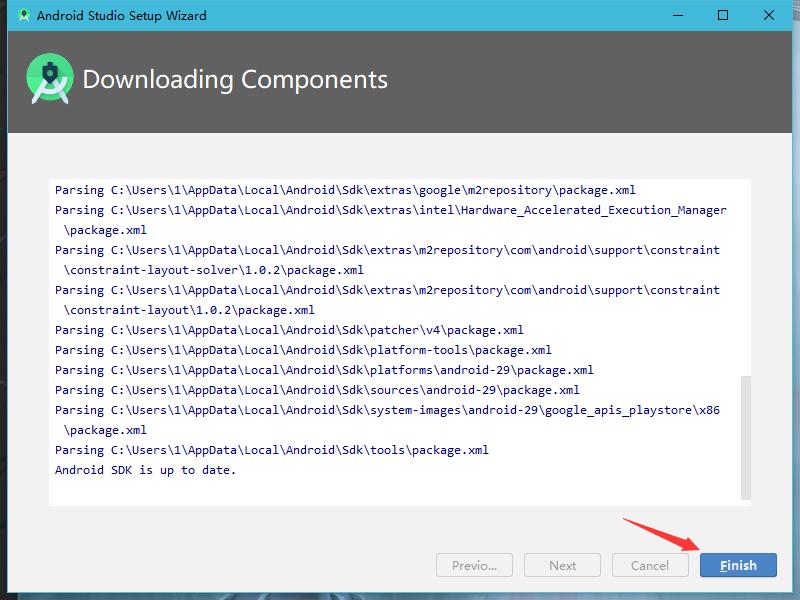Screen dimensions: 800x600
Task: Close the Setup Wizard window
Action: tap(768, 15)
